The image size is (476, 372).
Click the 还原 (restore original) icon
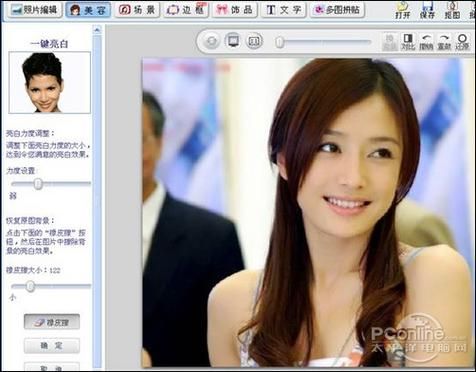462,42
